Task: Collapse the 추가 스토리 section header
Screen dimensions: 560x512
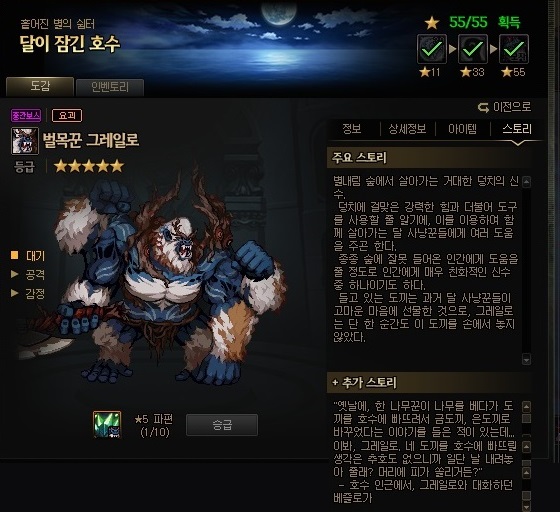Action: [x=429, y=382]
